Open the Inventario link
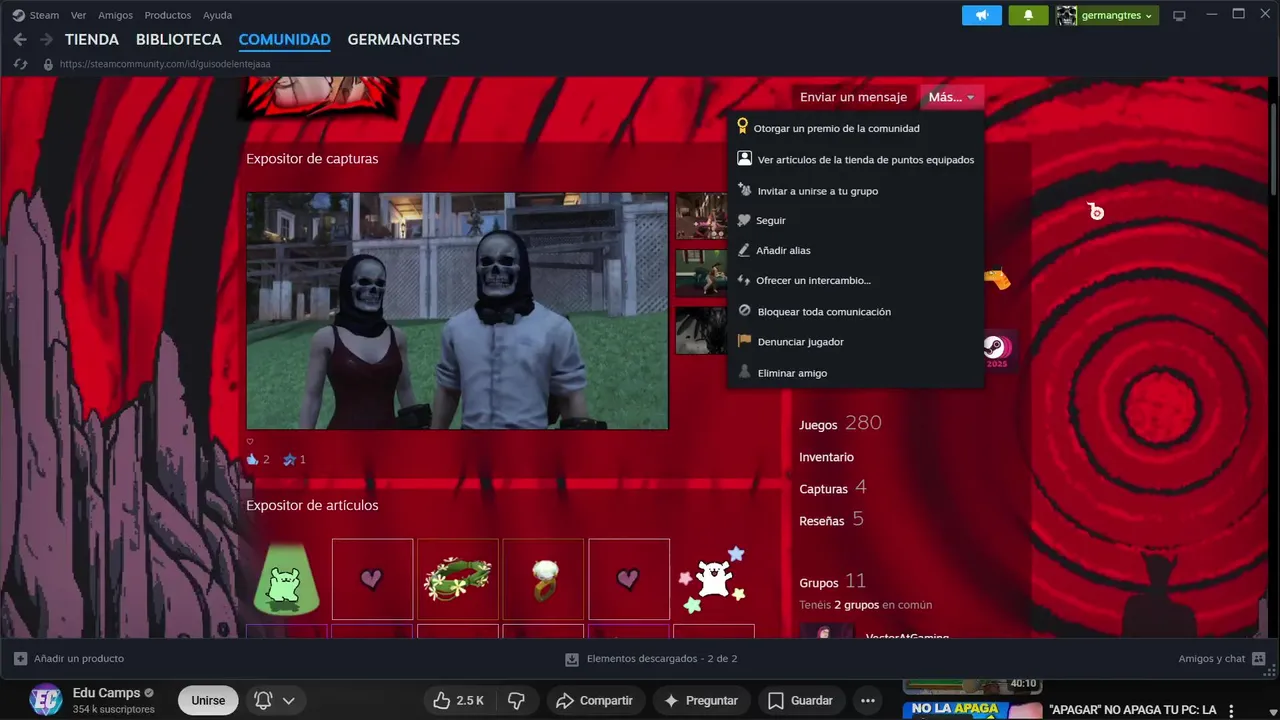Viewport: 1280px width, 720px height. click(826, 457)
